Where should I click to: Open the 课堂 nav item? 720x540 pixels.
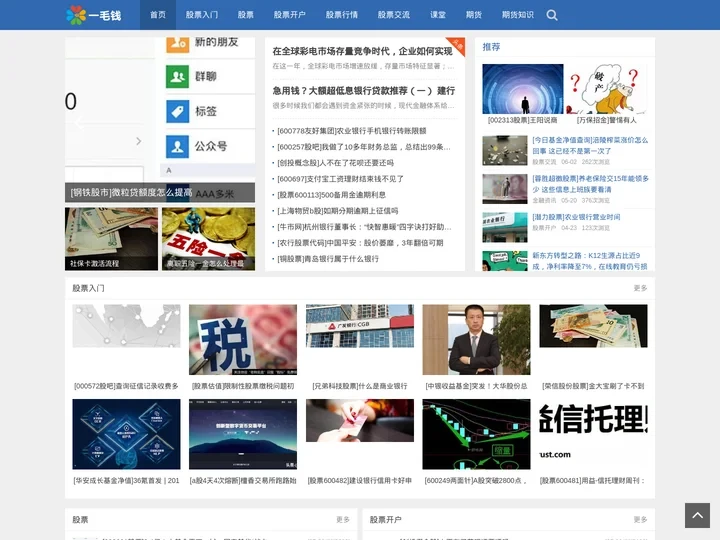pyautogui.click(x=438, y=15)
